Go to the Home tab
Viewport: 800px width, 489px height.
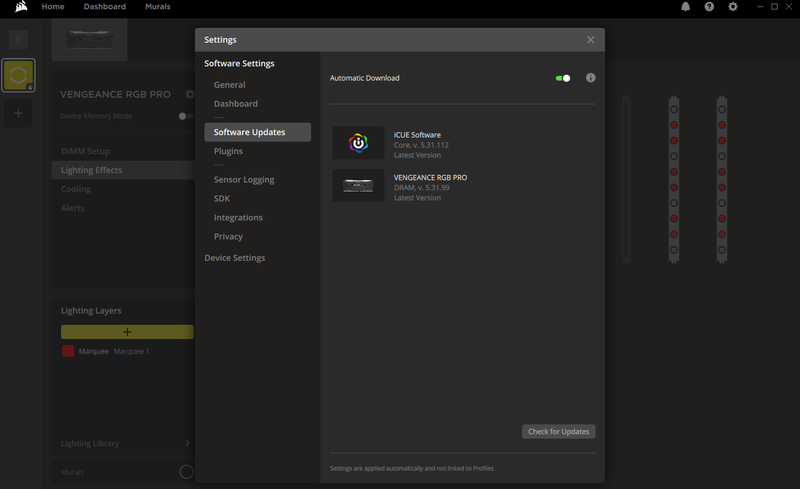[53, 7]
